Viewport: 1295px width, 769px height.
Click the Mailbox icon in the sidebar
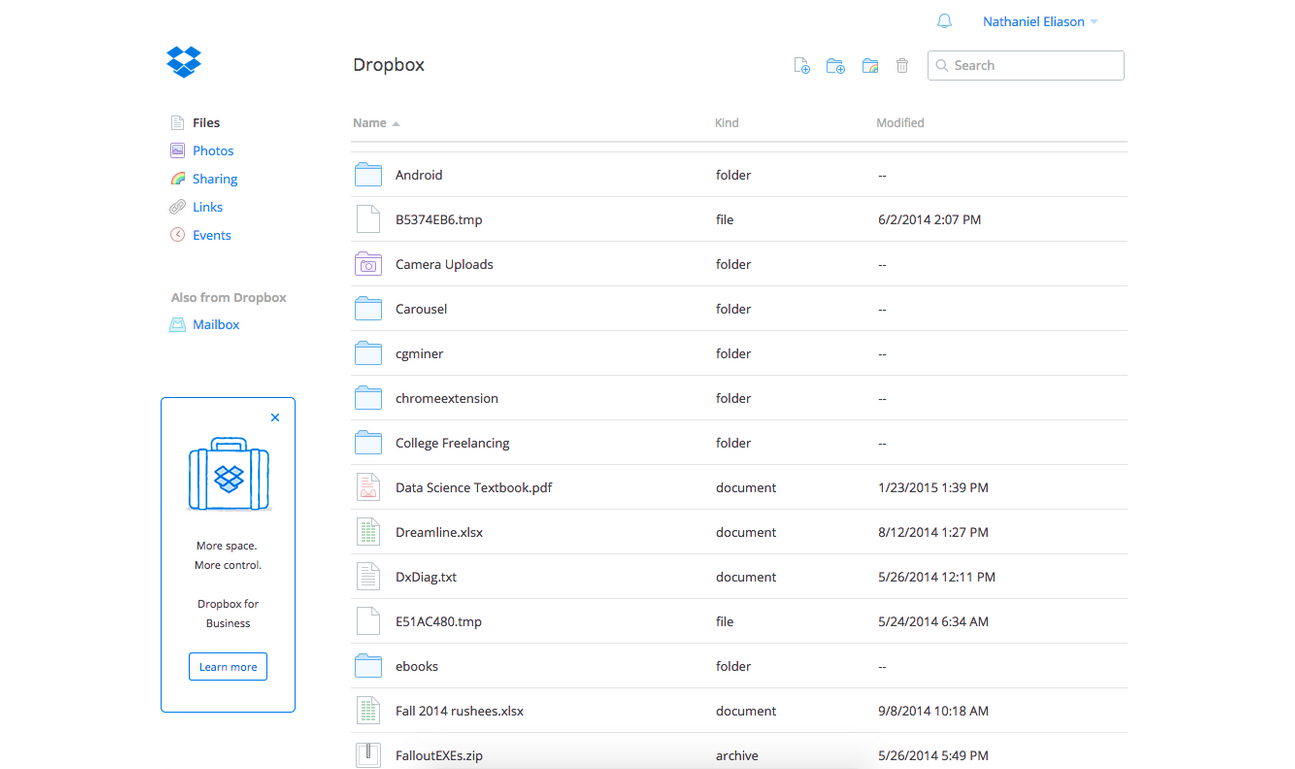[x=177, y=325]
